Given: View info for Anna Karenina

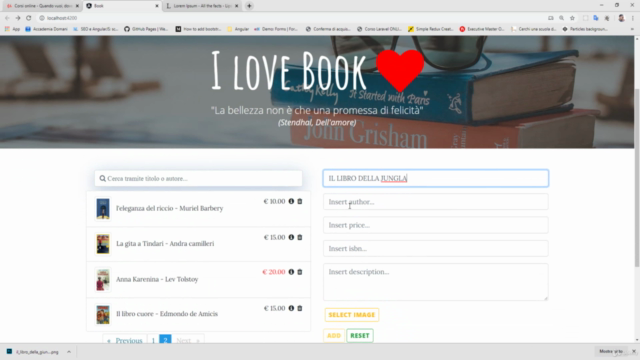Looking at the screenshot, I should 291,272.
